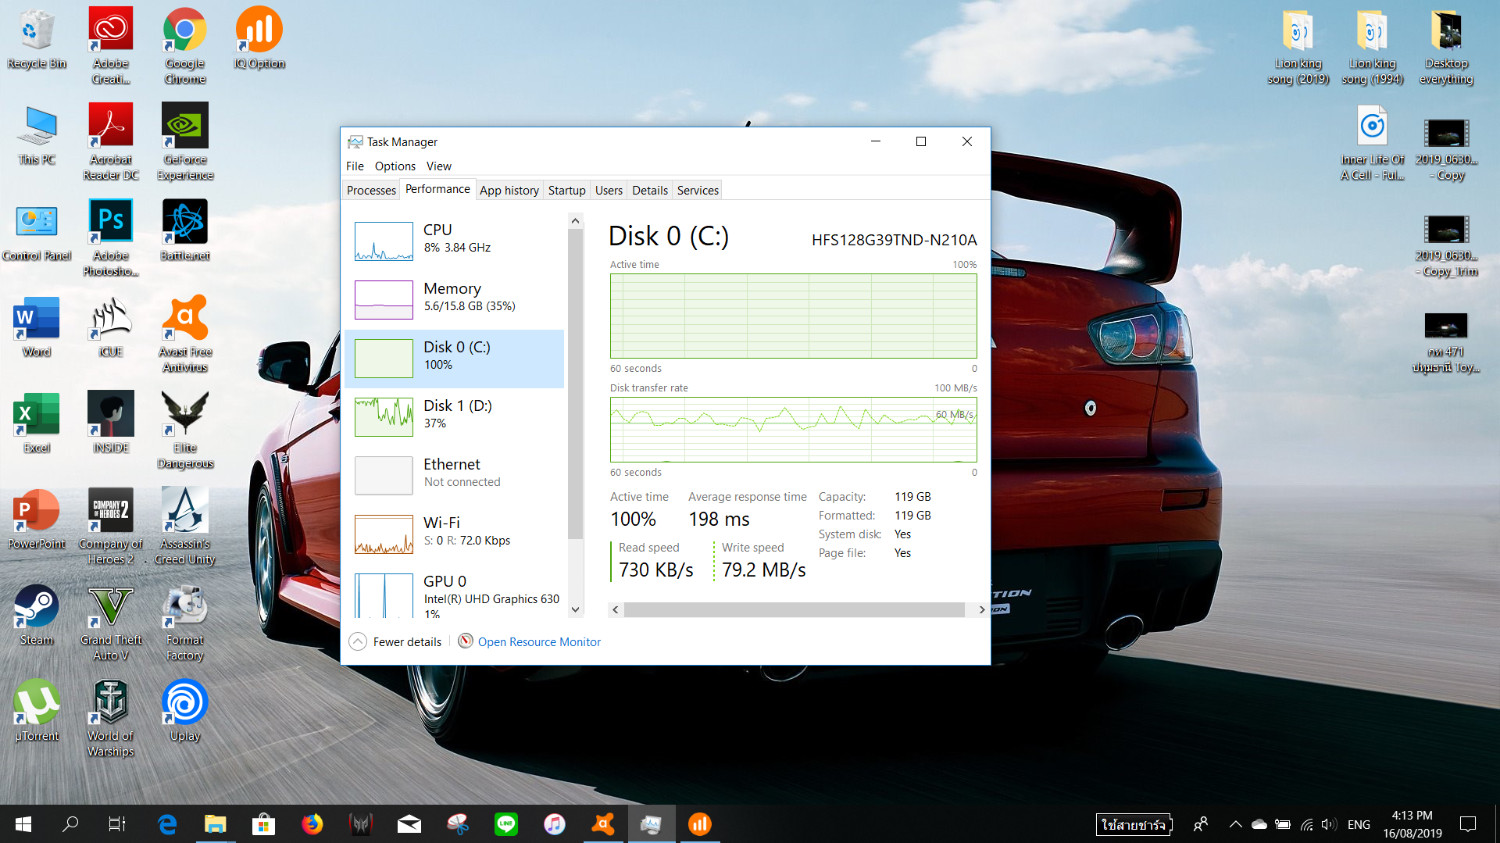Open the File menu in Task Manager
Image resolution: width=1500 pixels, height=843 pixels.
(x=355, y=166)
